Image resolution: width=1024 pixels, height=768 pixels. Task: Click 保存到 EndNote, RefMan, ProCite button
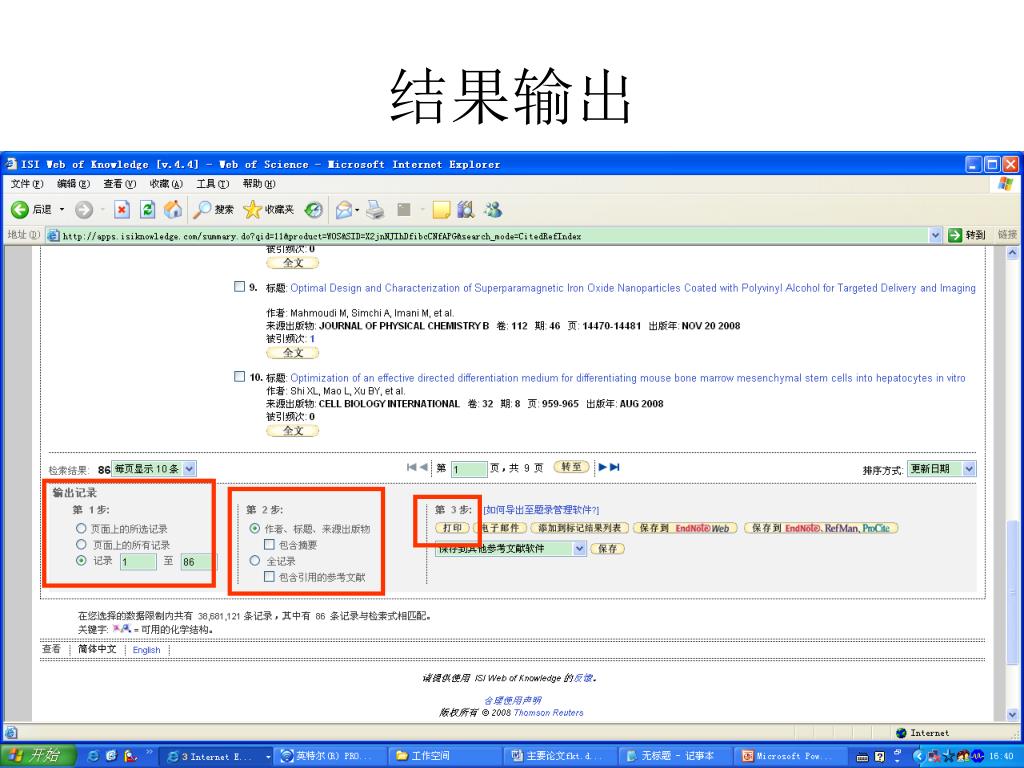(x=822, y=528)
